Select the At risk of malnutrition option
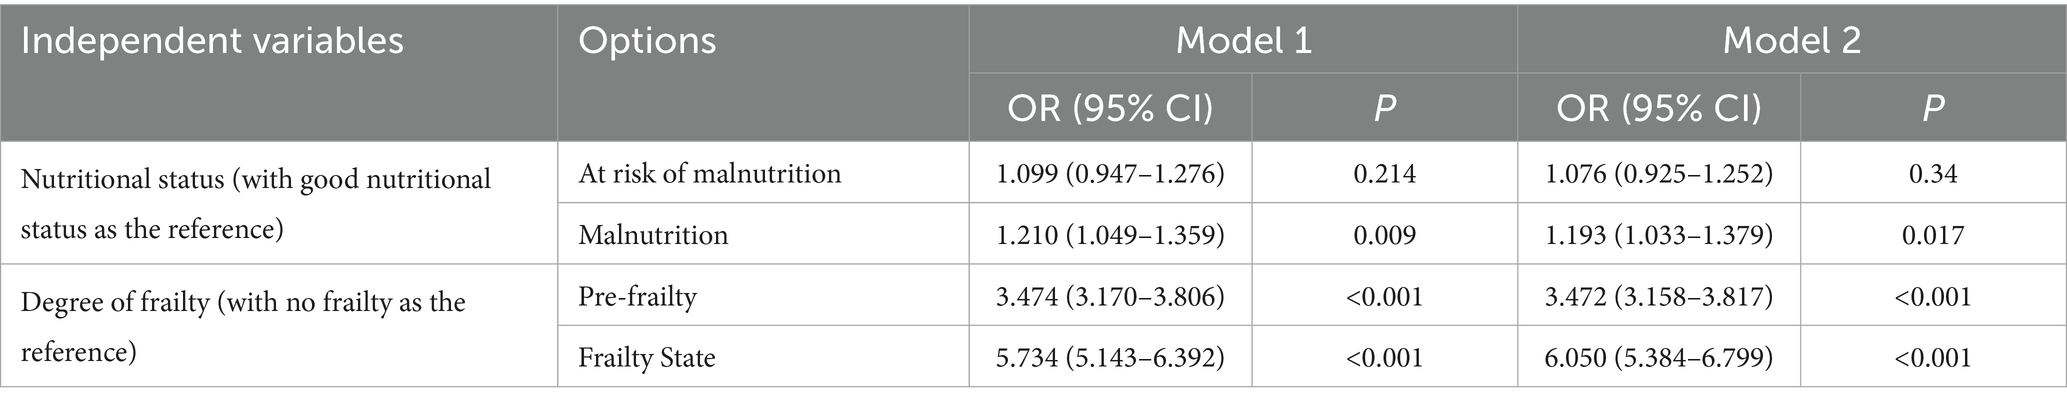The width and height of the screenshot is (2067, 405). pos(710,174)
